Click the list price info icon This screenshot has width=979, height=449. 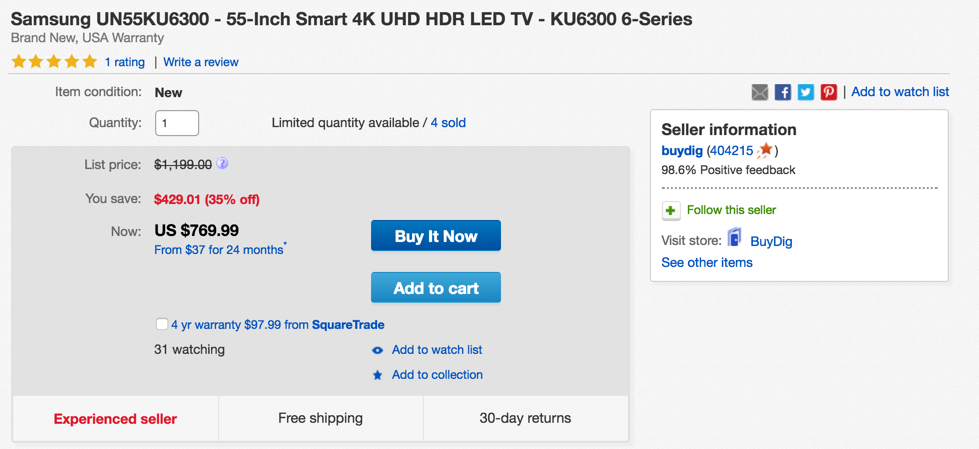click(x=223, y=164)
